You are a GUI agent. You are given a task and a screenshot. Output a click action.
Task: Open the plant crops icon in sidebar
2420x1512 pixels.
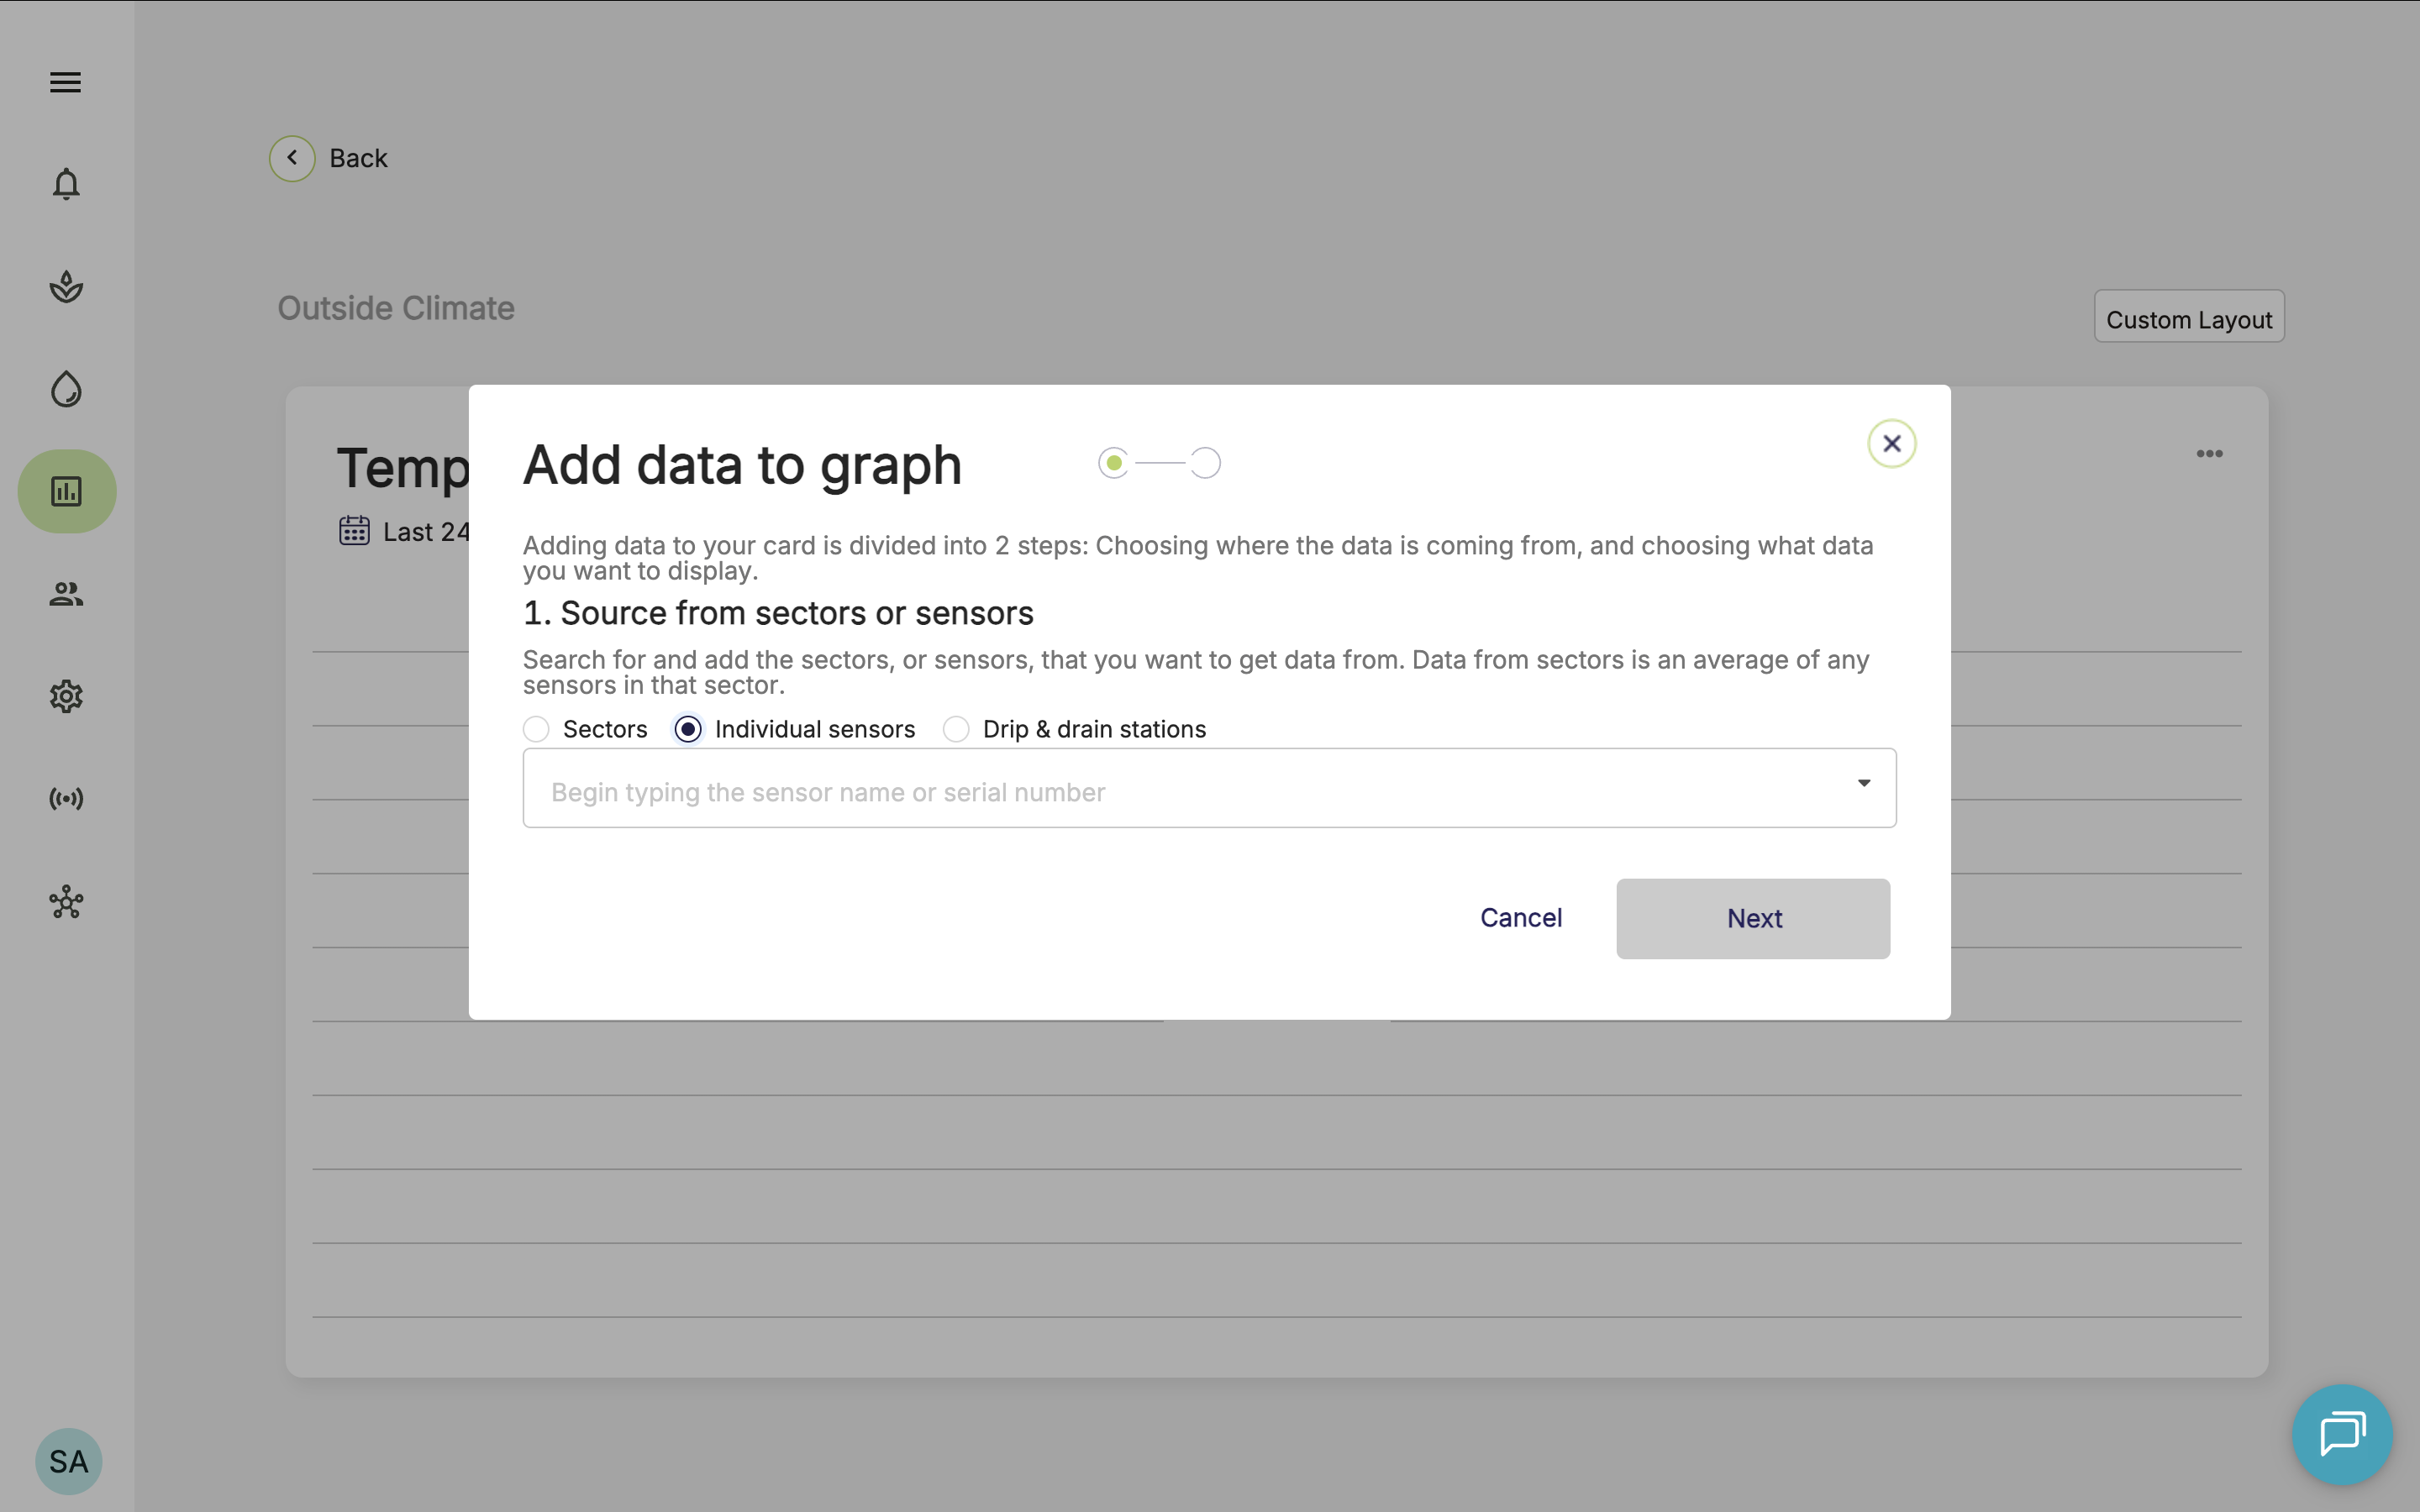(x=66, y=287)
